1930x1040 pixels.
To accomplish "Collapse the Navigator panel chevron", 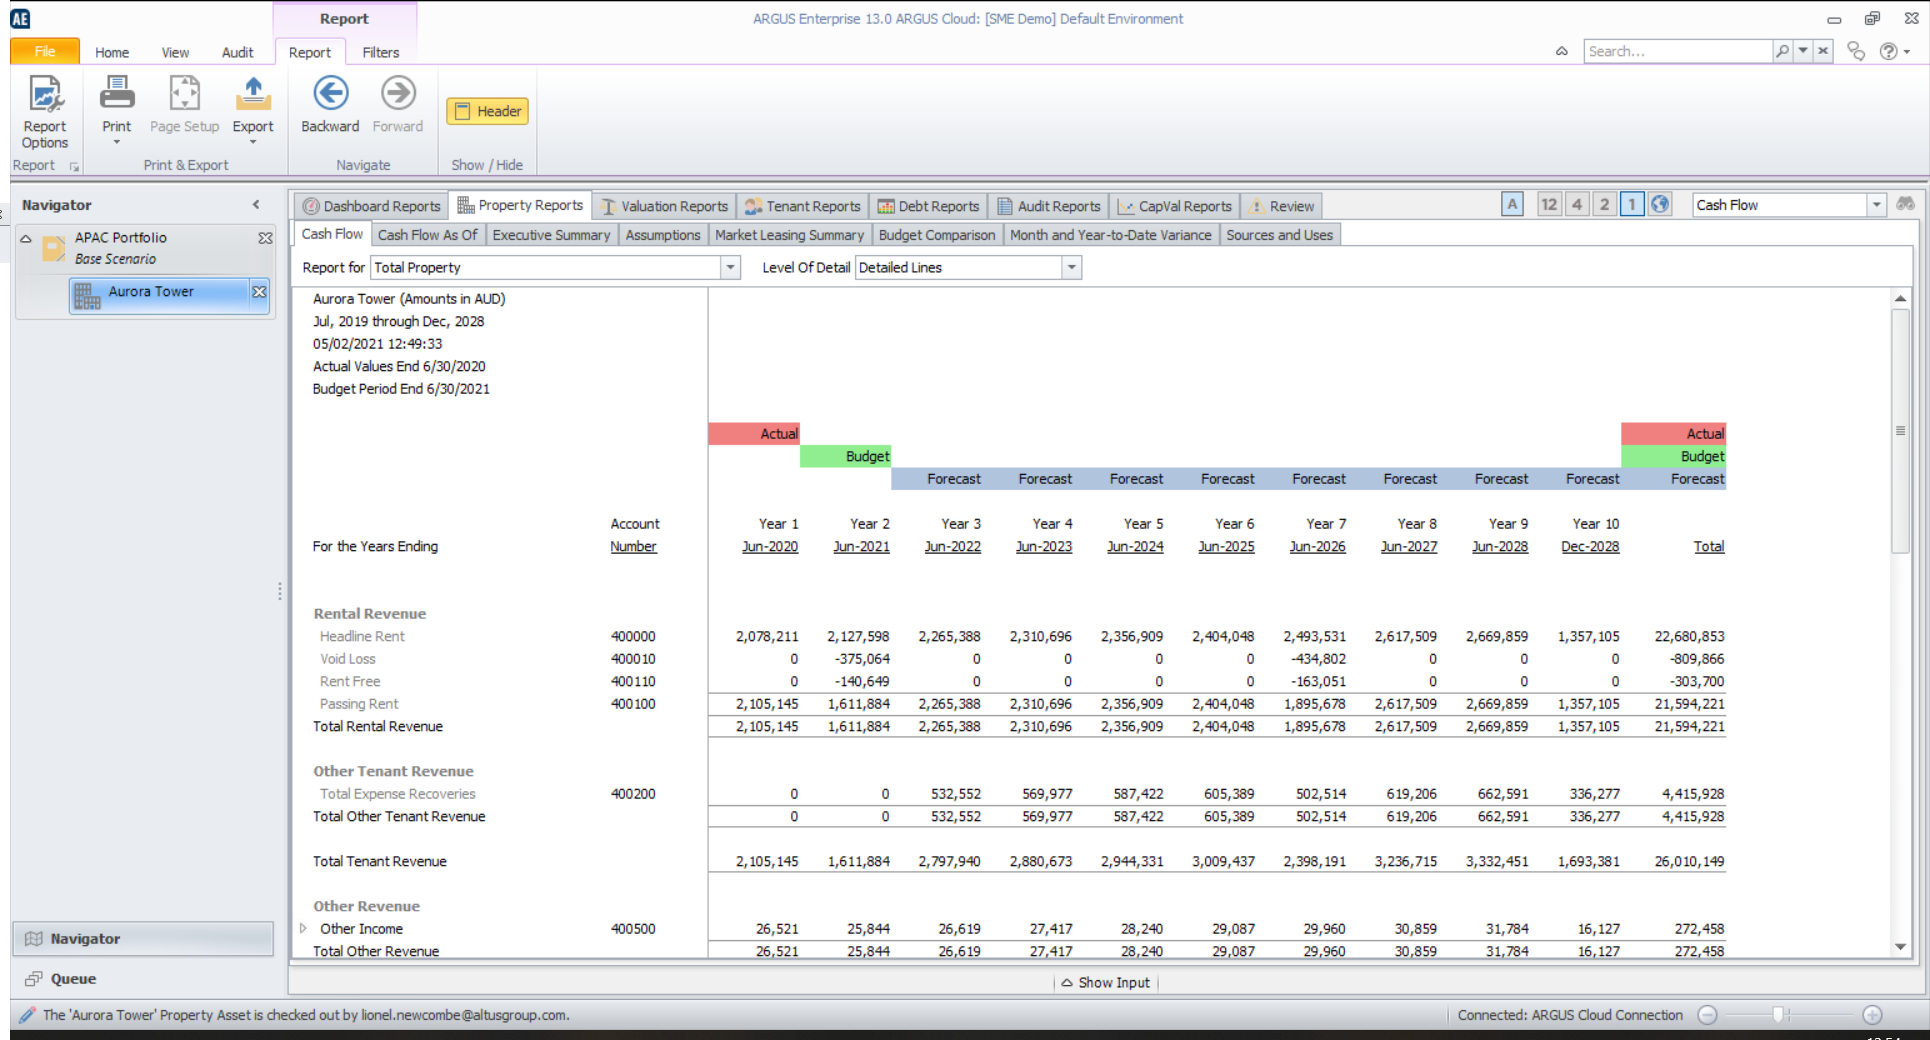I will (x=257, y=204).
